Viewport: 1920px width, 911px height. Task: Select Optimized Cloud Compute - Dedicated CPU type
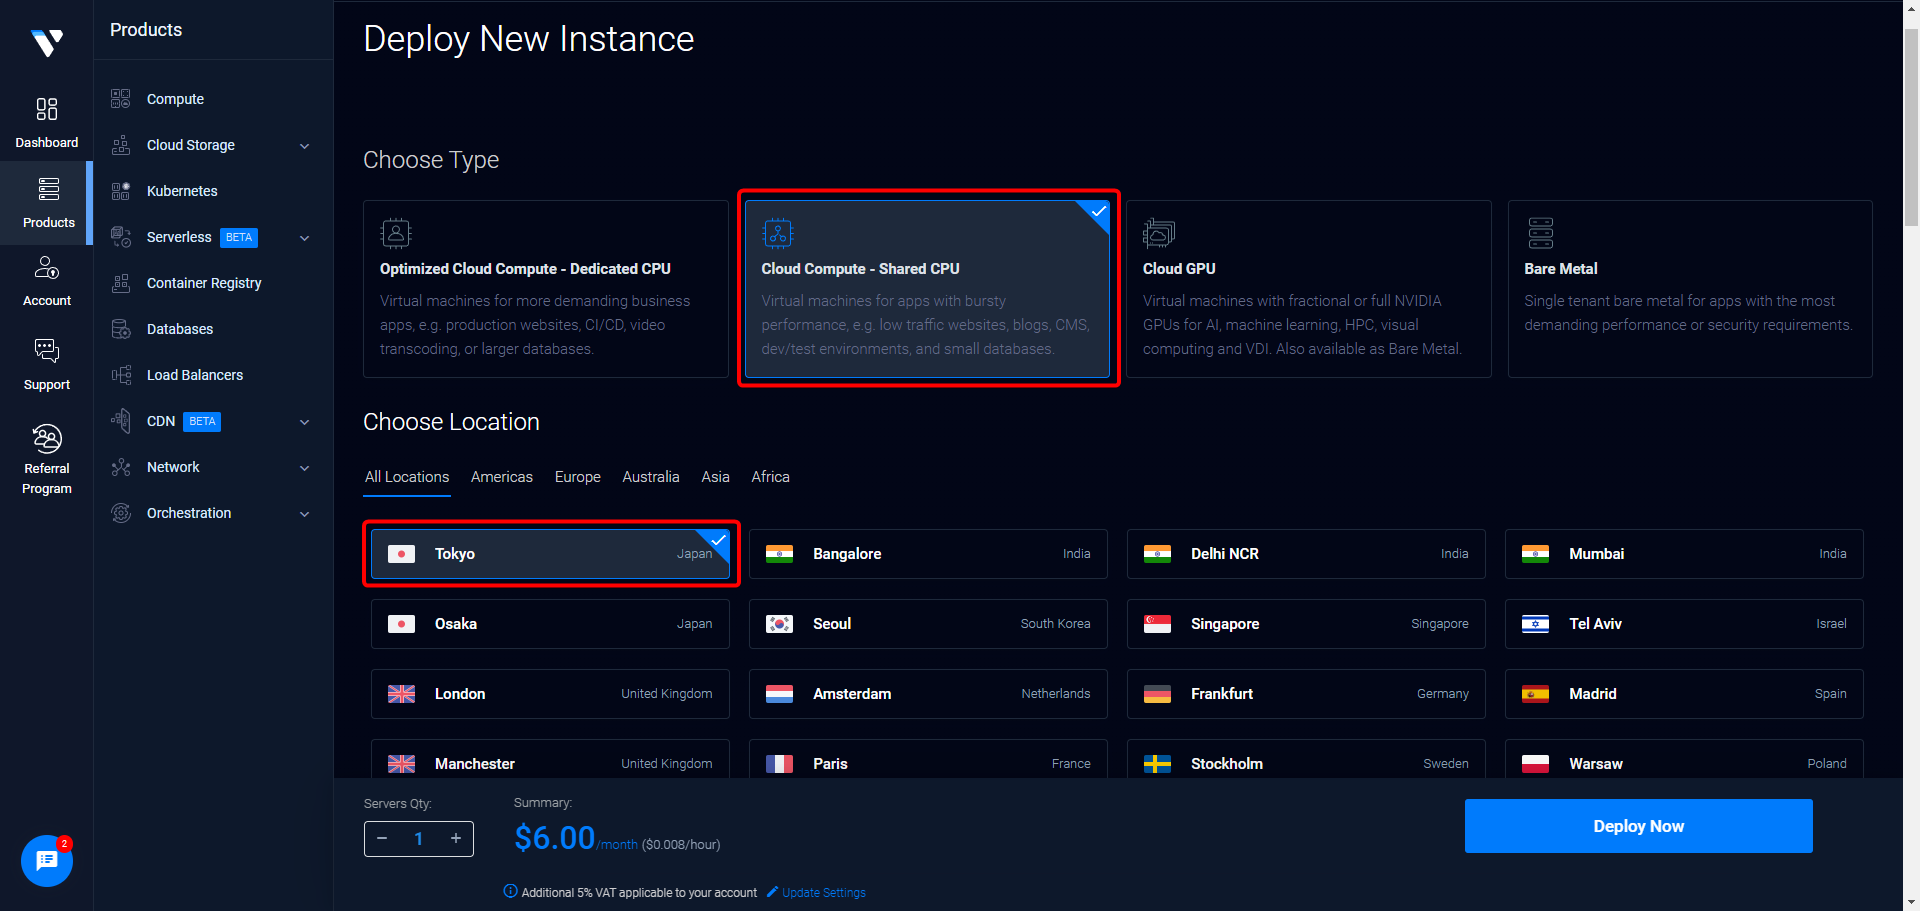click(545, 289)
